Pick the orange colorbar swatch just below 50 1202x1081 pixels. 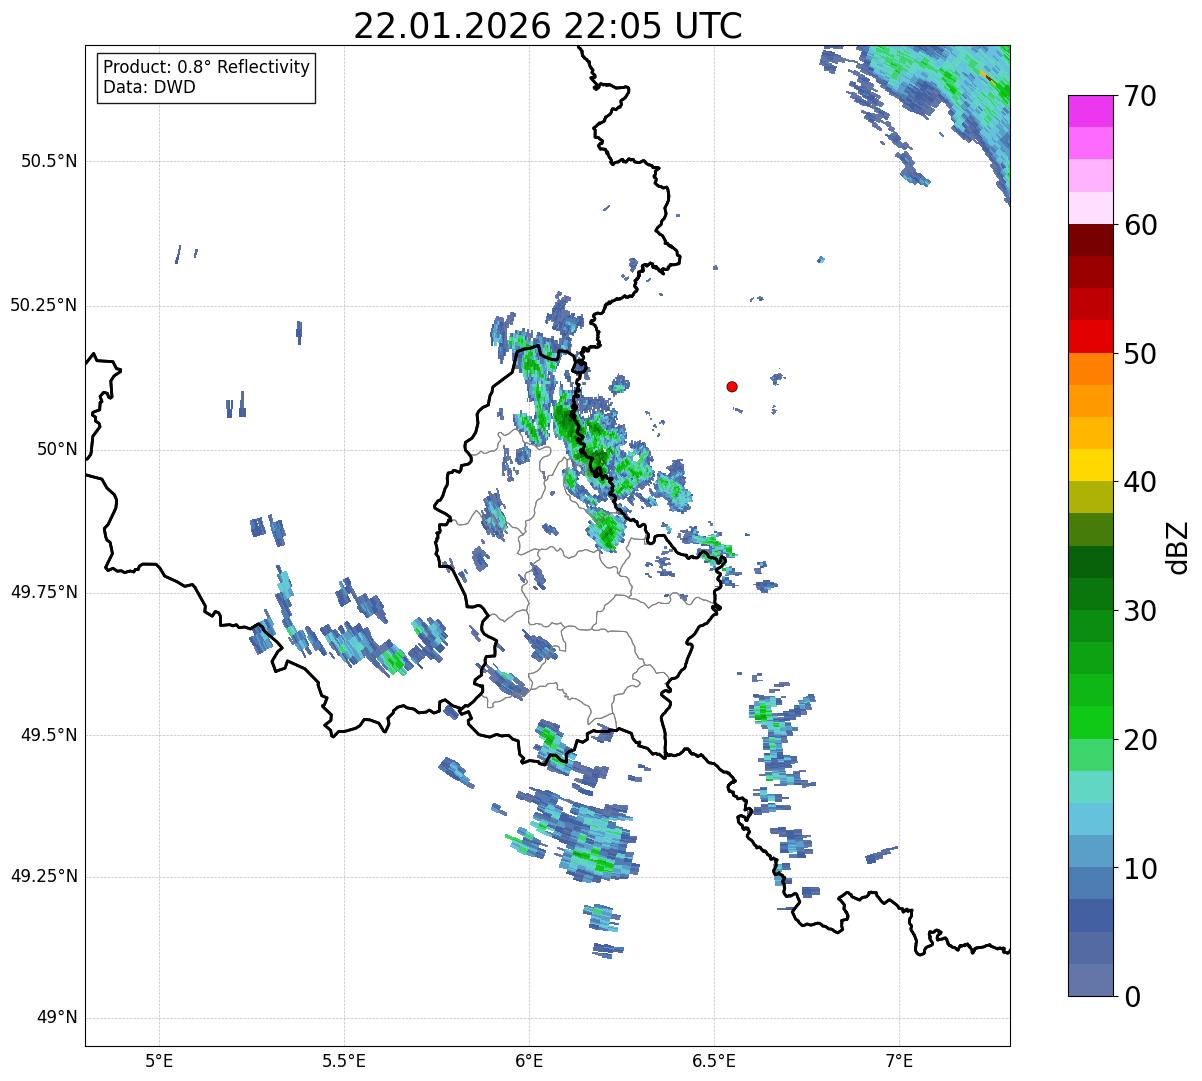1091,369
